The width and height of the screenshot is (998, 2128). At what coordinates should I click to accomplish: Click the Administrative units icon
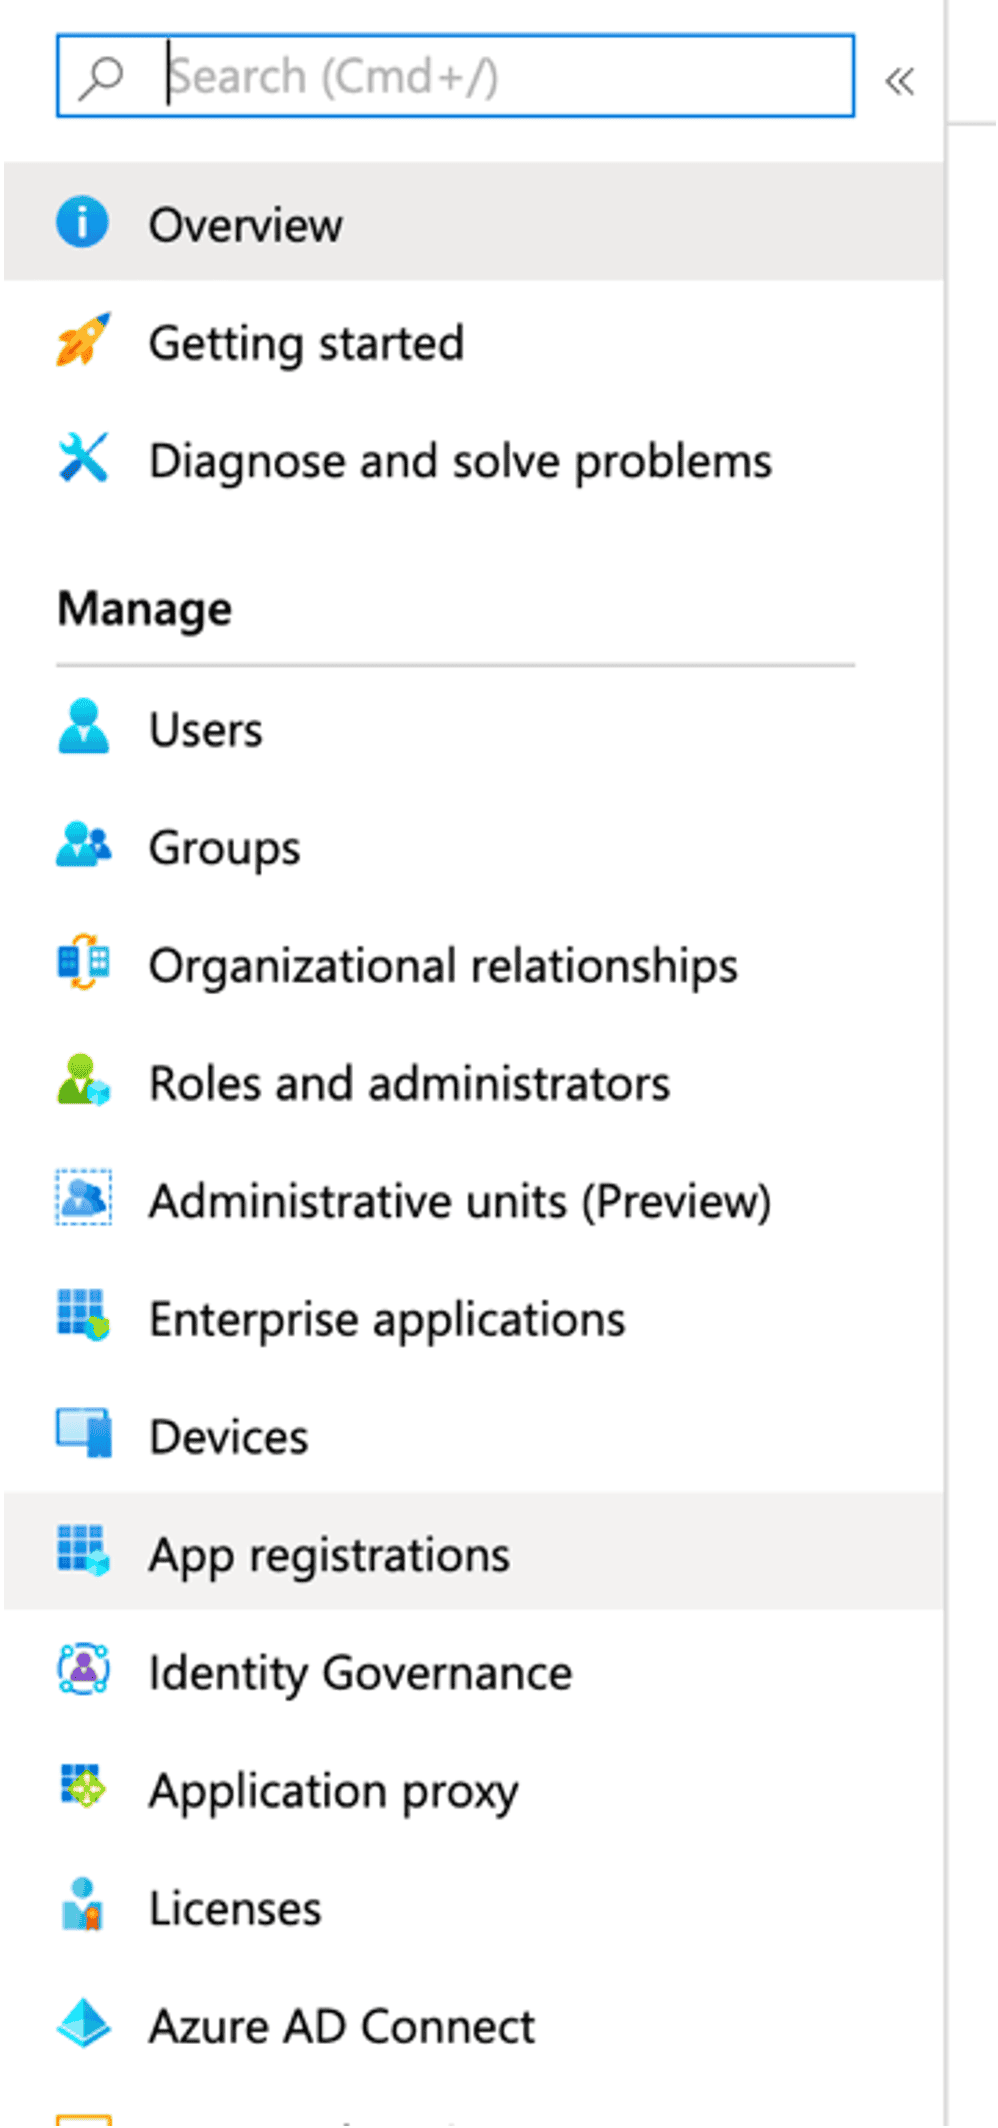pos(83,1199)
